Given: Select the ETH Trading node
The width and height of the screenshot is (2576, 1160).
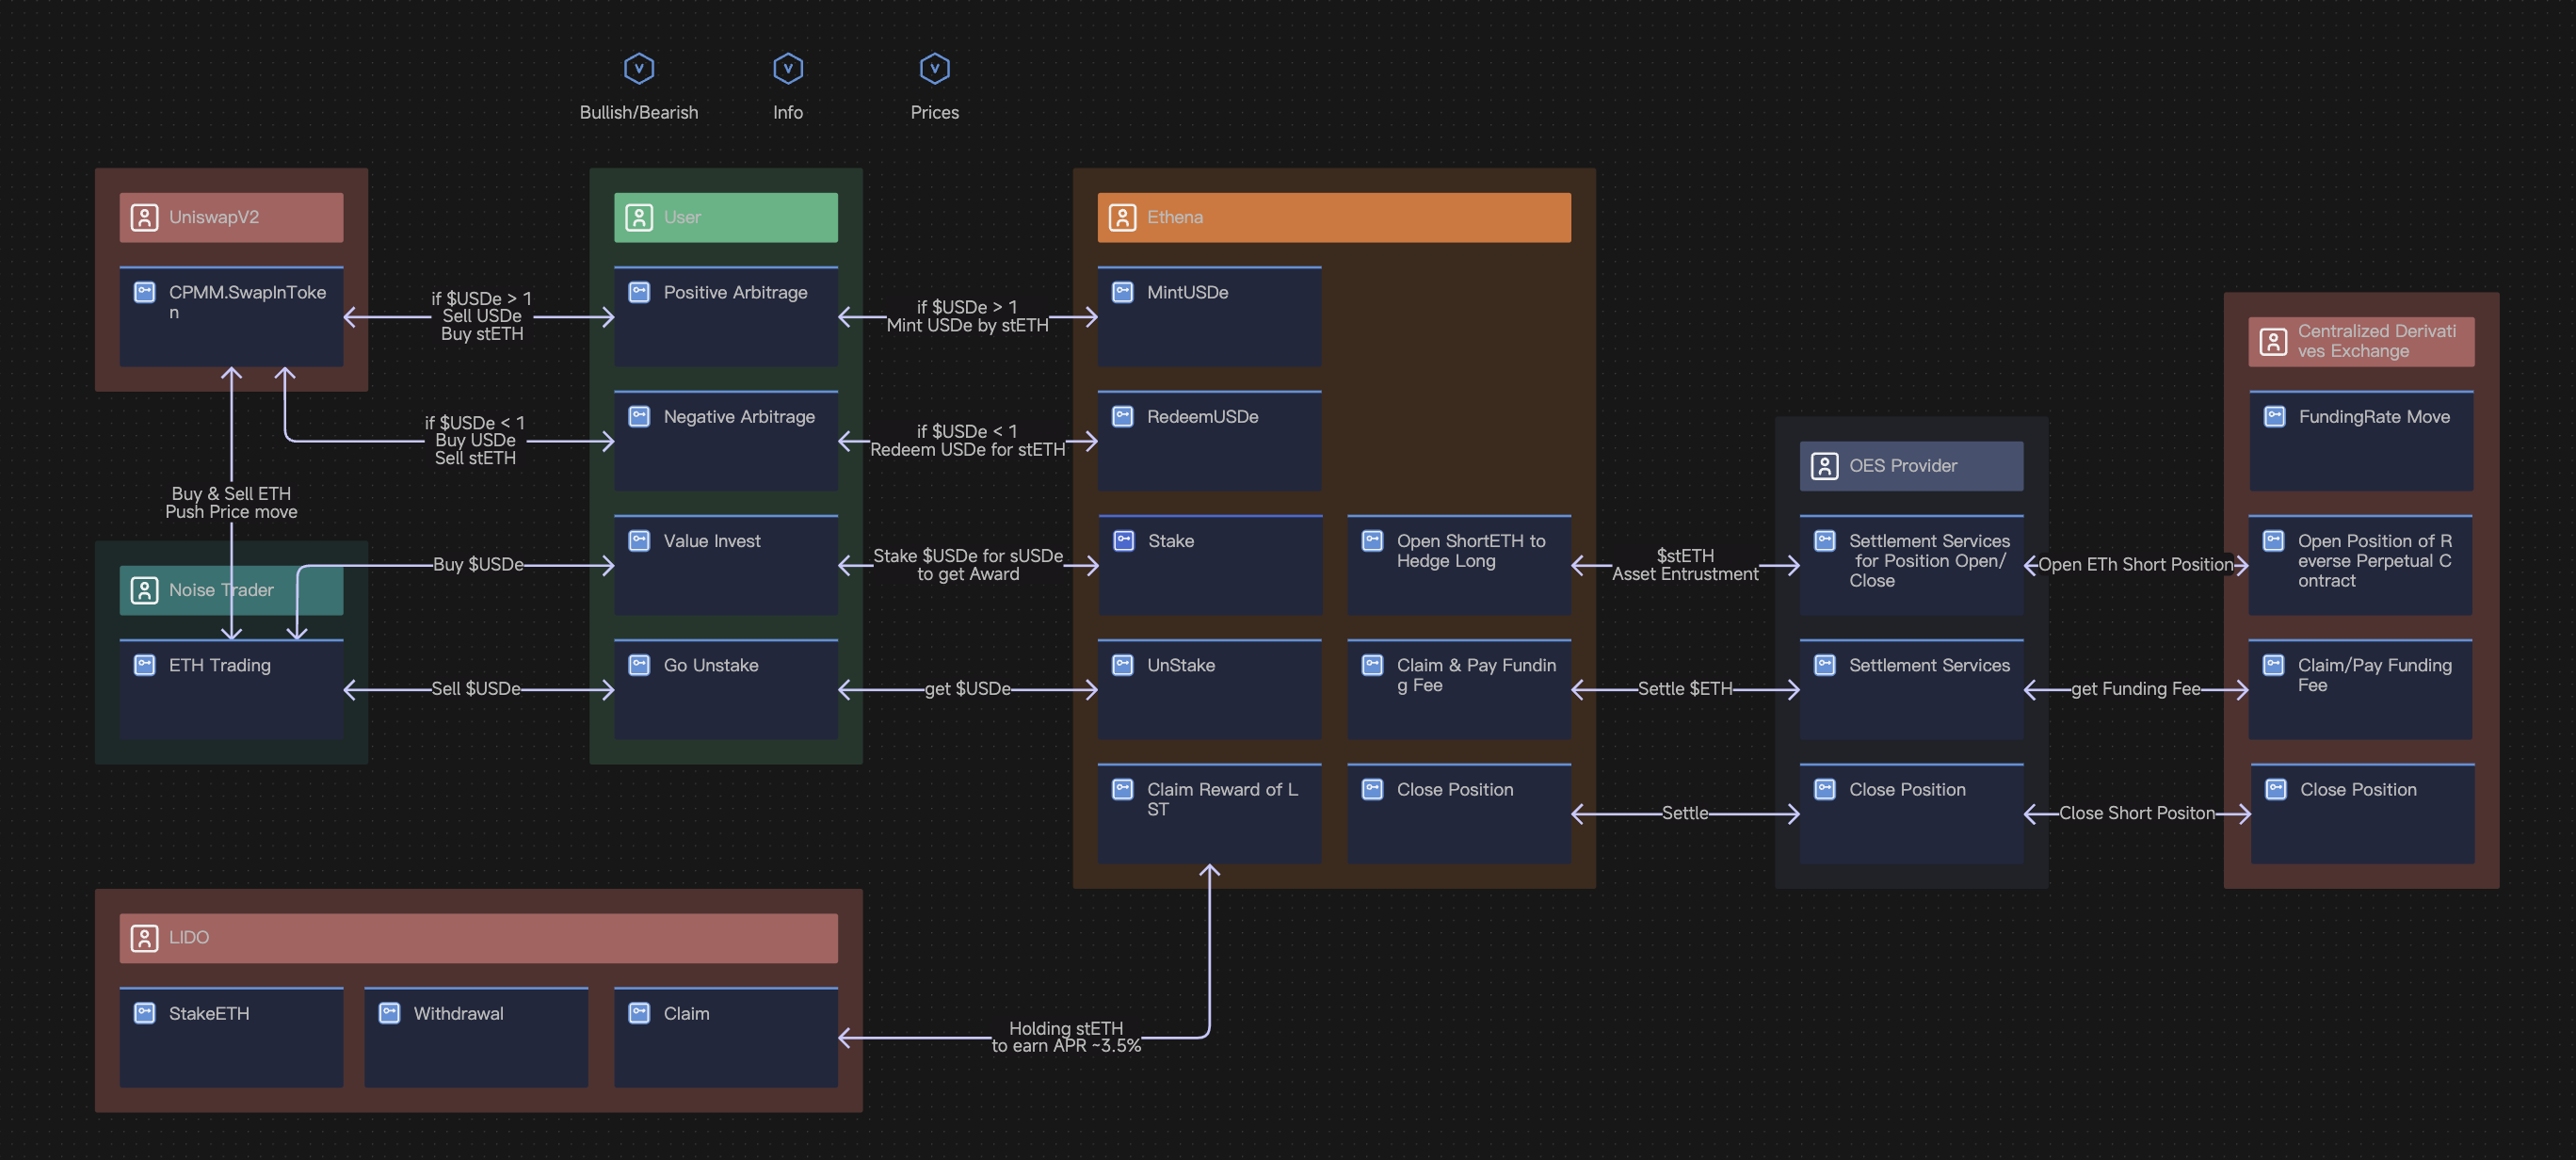Looking at the screenshot, I should click(x=231, y=689).
